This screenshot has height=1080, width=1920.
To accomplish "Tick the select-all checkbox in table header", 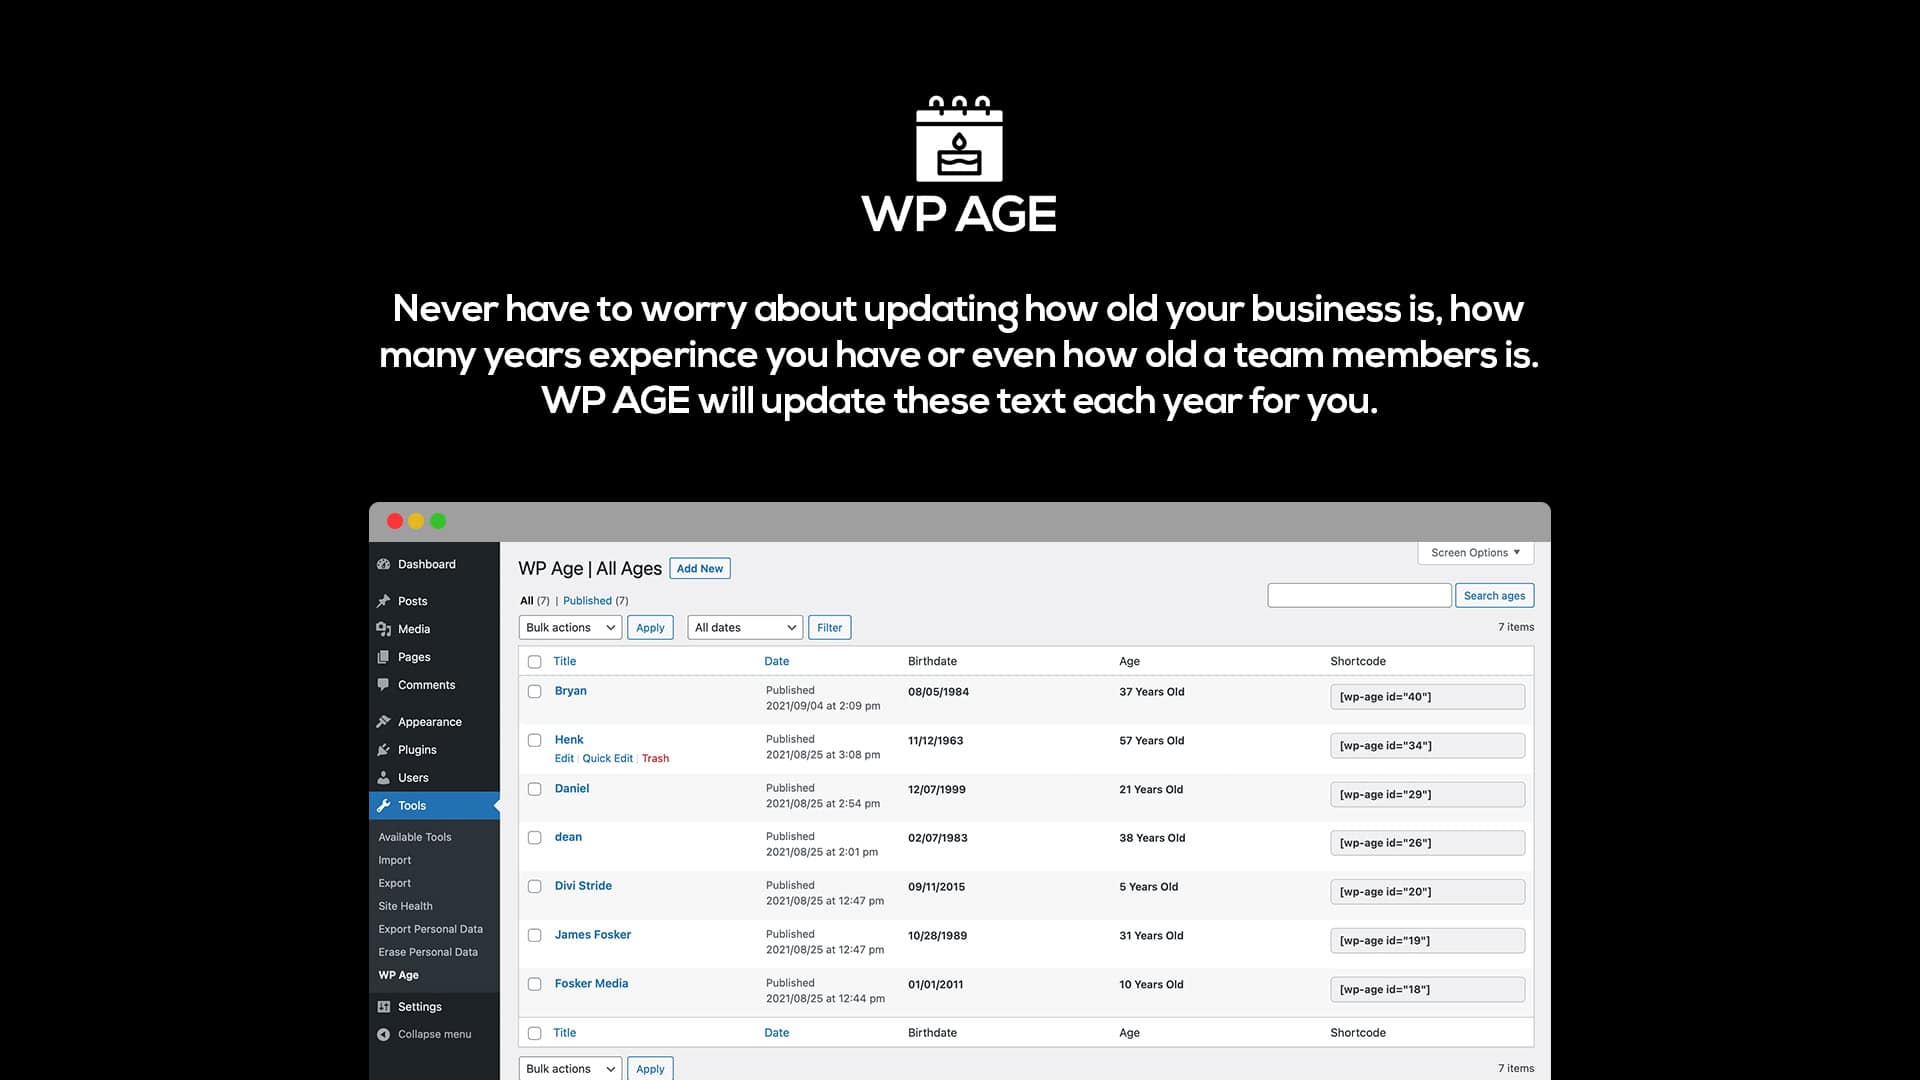I will [x=534, y=662].
